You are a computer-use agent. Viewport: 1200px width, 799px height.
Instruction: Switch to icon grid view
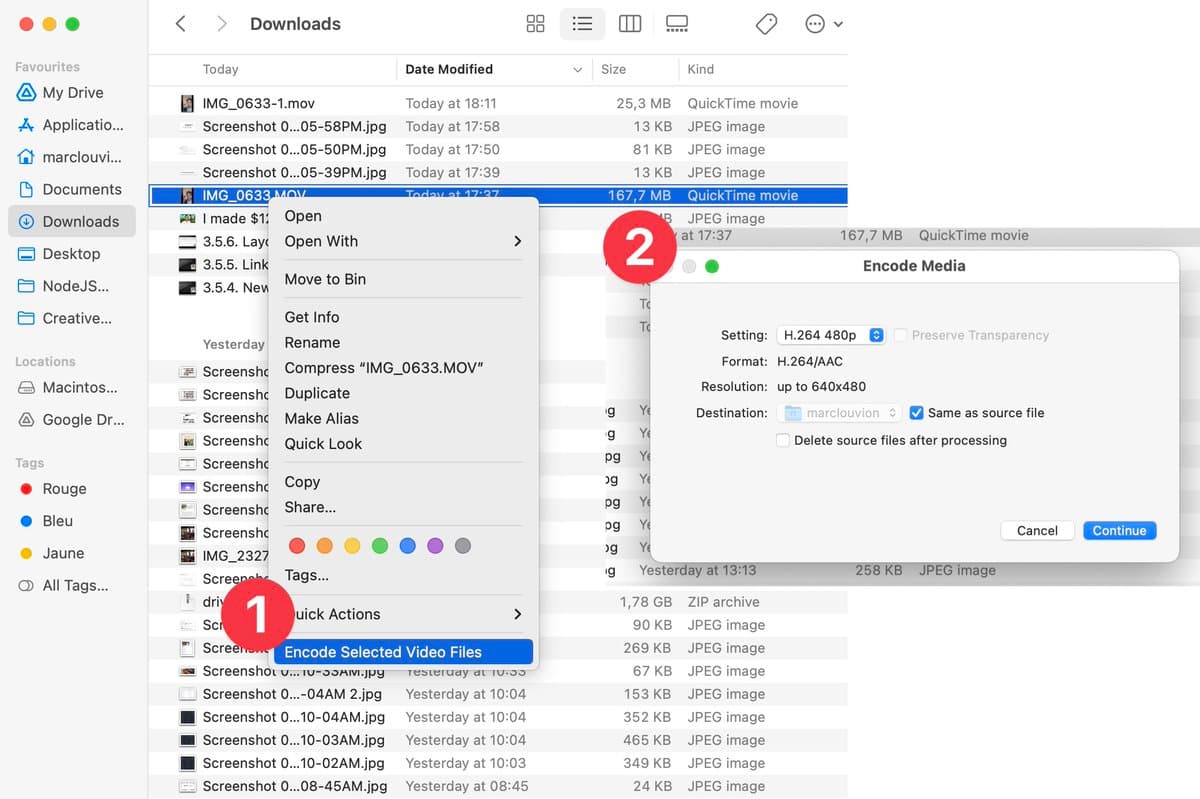click(535, 24)
